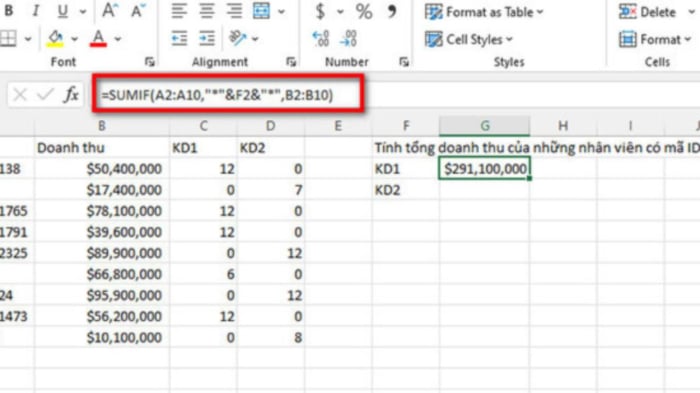This screenshot has width=700, height=393.
Task: Open Cell Styles menu
Action: [469, 40]
